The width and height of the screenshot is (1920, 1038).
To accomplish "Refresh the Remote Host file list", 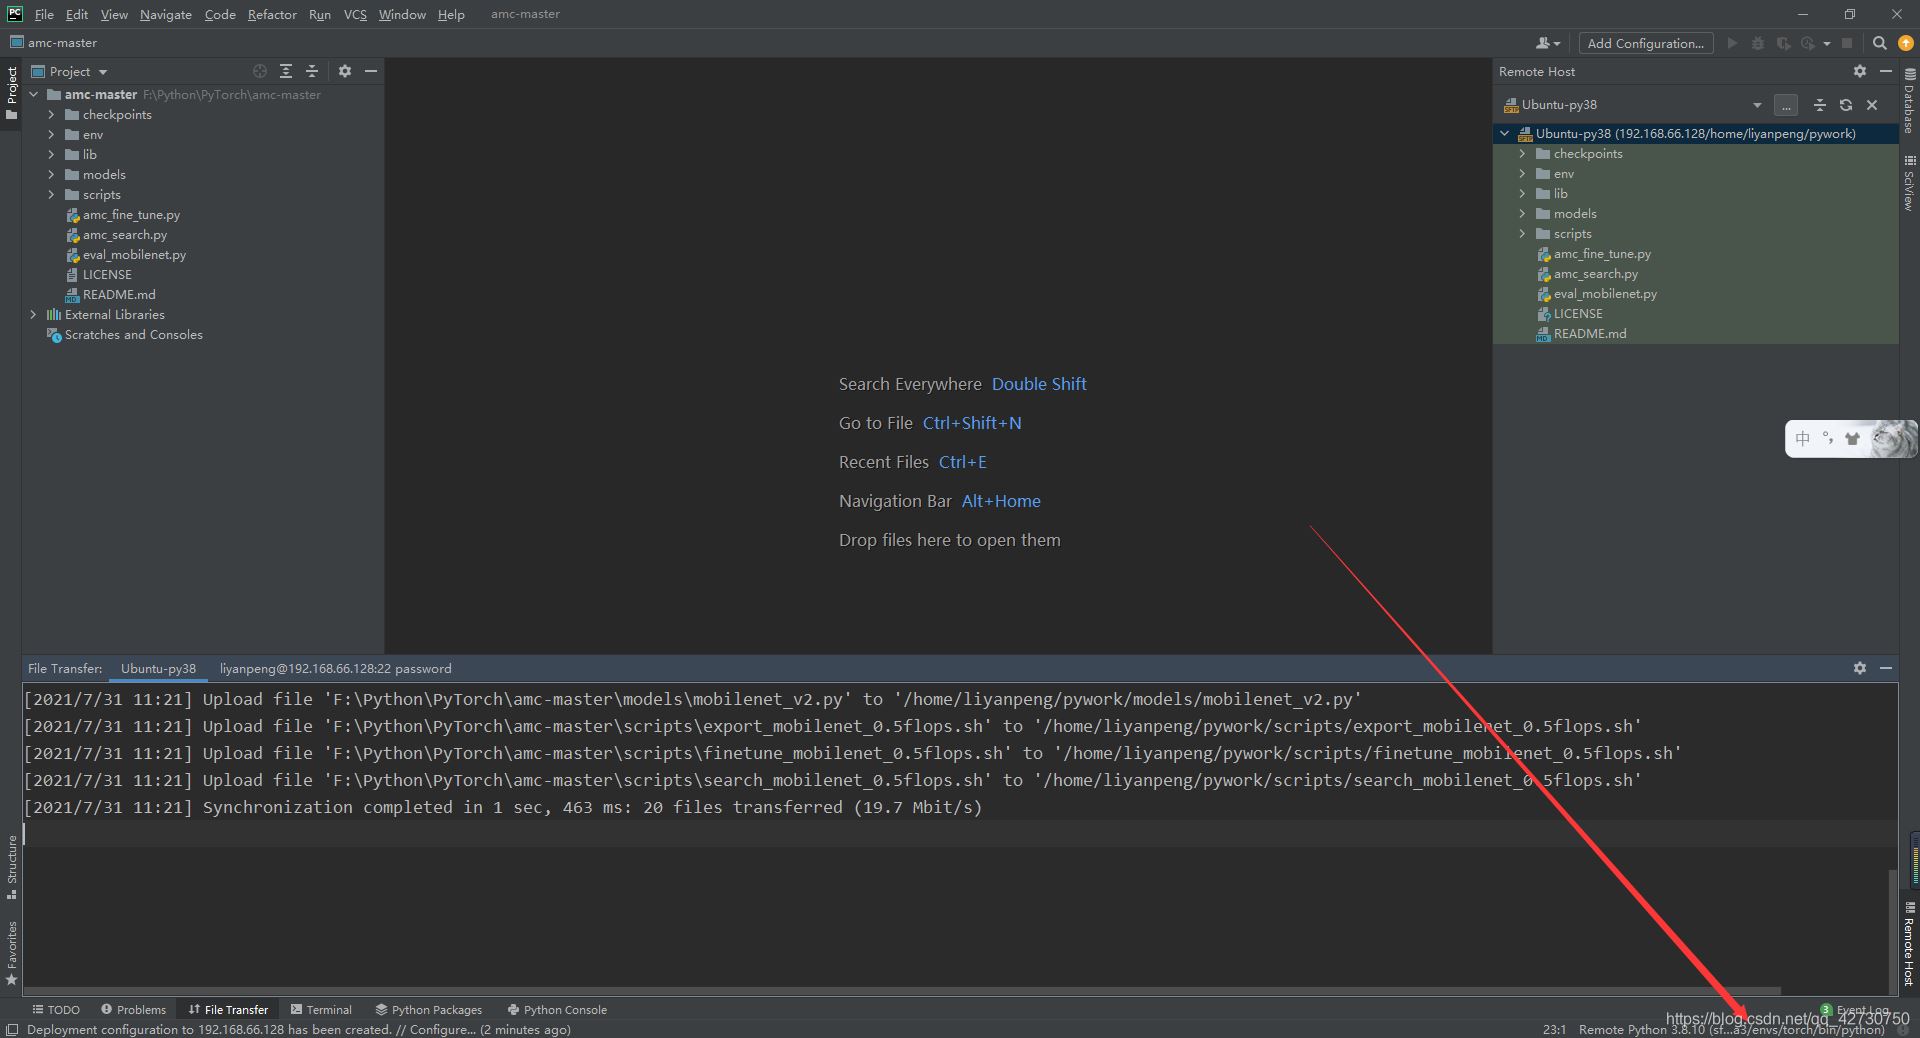I will coord(1846,105).
